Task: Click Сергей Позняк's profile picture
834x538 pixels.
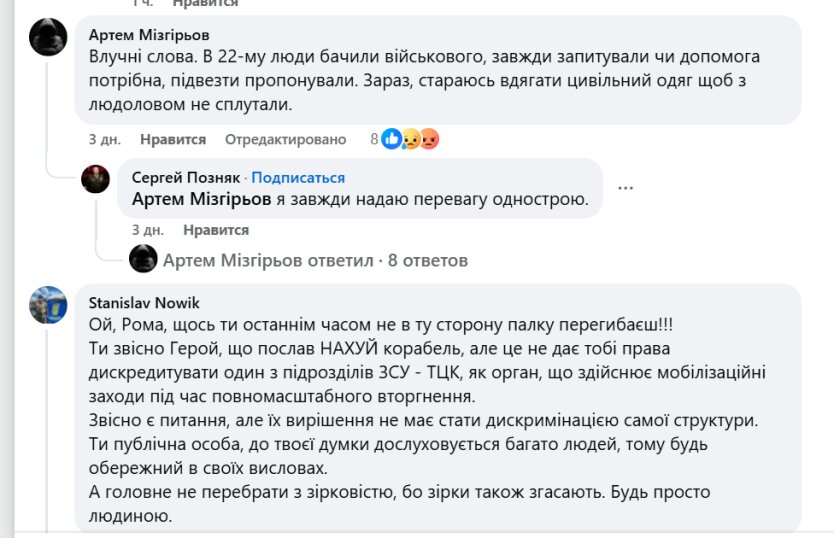Action: 95,179
